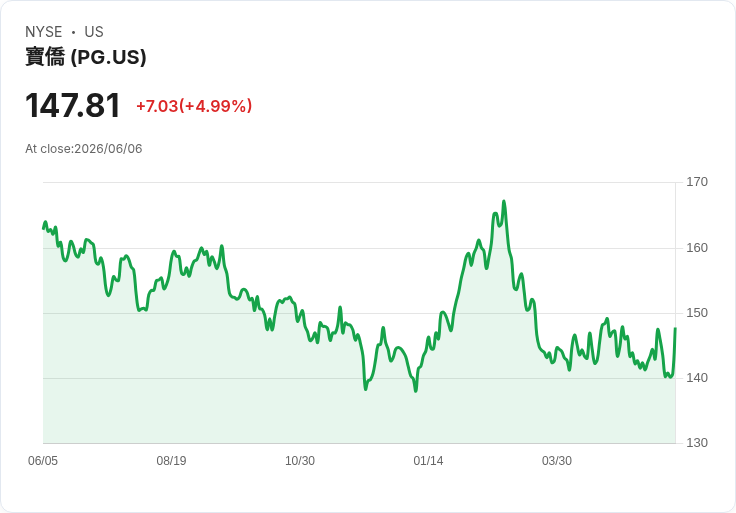
Task: Click the 03/30 date axis label
Action: (557, 461)
